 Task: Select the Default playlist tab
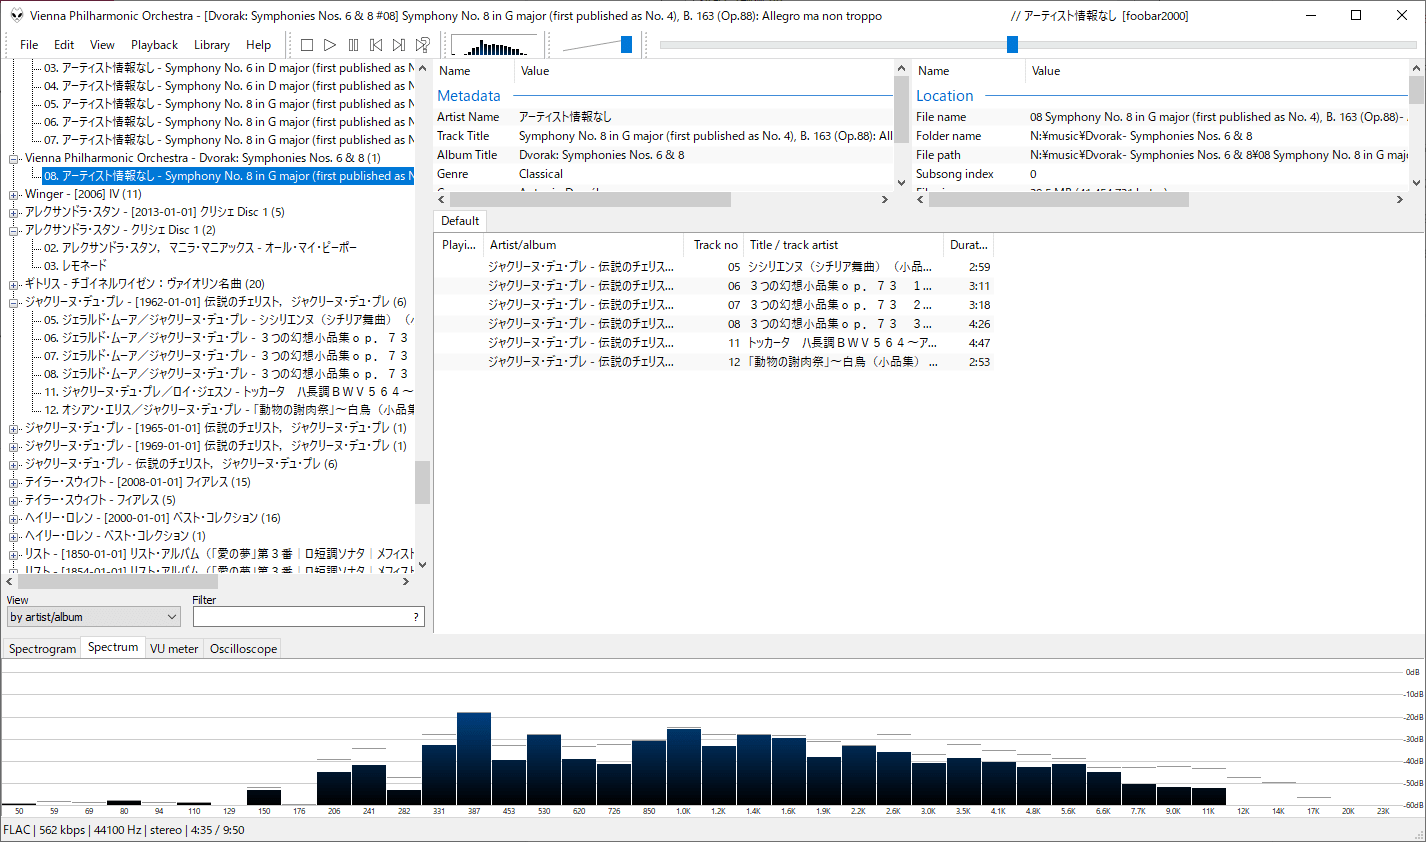[x=459, y=220]
